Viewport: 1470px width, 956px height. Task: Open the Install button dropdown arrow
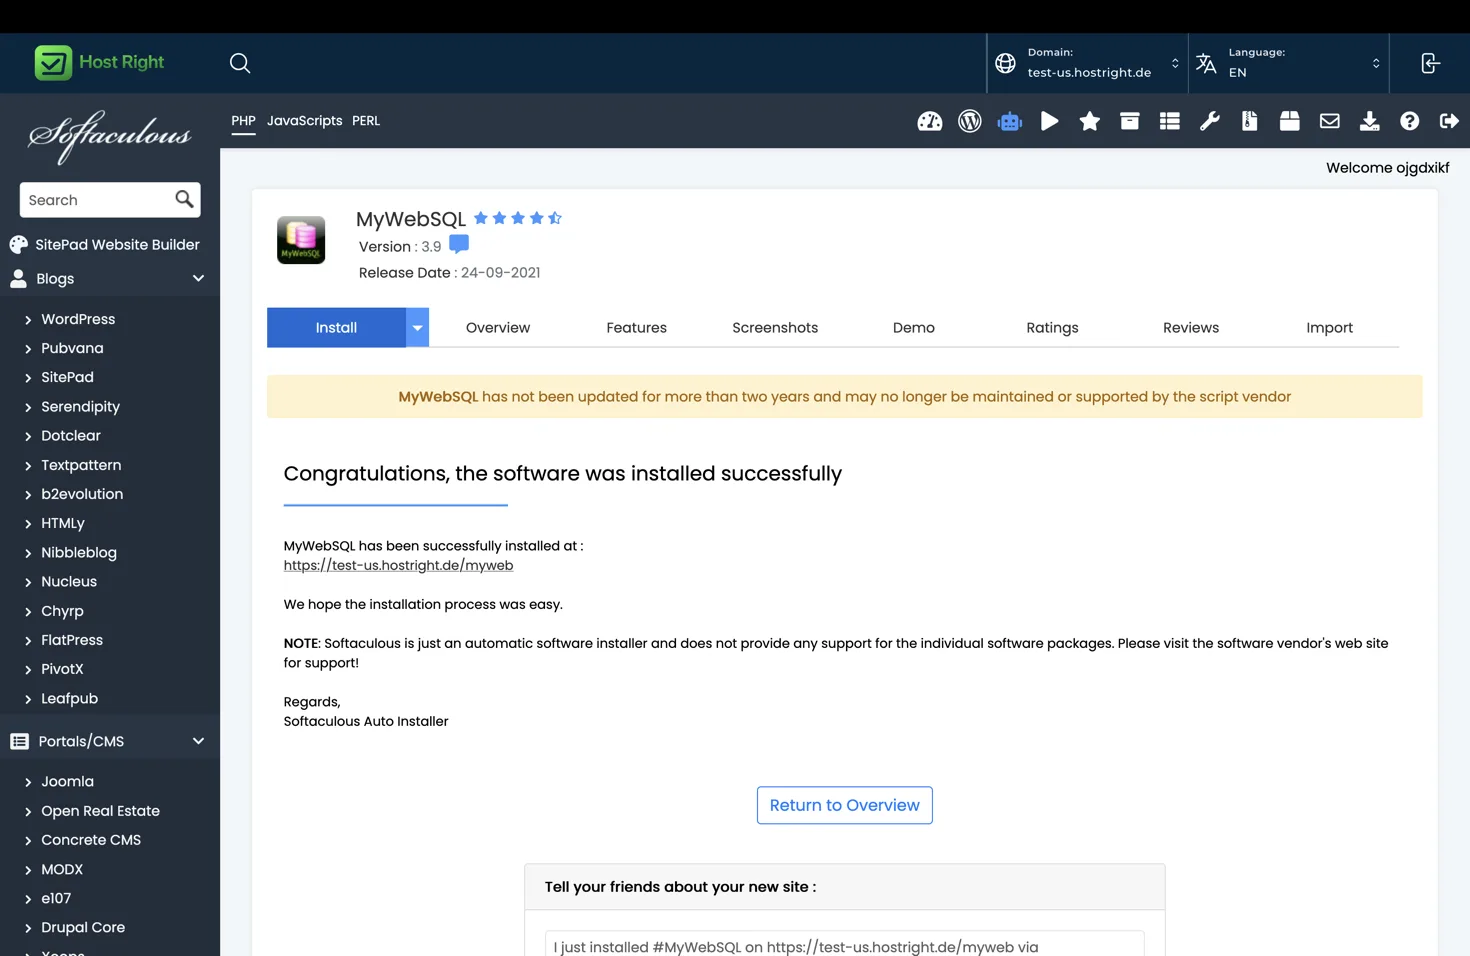click(x=417, y=328)
